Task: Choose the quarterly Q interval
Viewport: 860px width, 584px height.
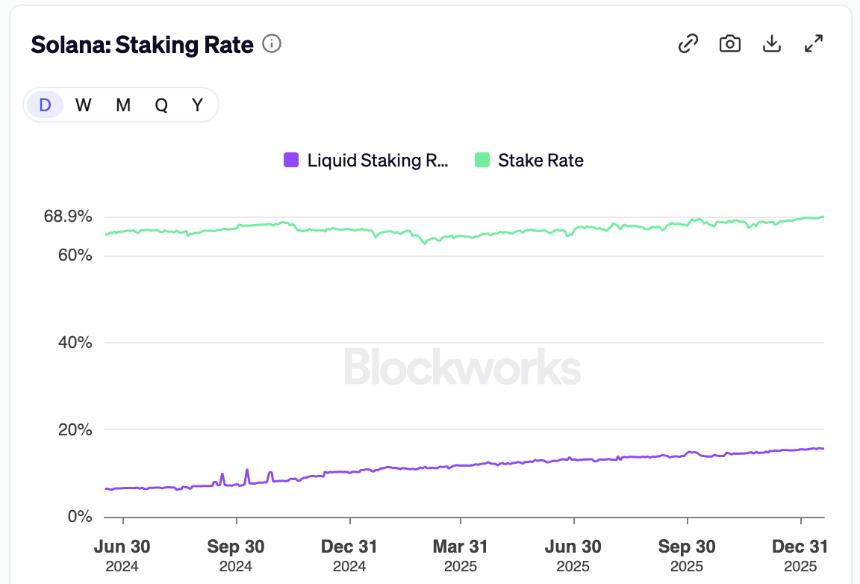Action: [x=161, y=105]
